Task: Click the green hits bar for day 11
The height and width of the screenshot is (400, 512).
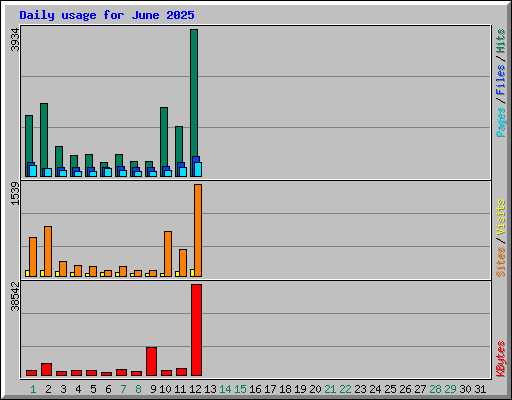Action: click(x=179, y=144)
